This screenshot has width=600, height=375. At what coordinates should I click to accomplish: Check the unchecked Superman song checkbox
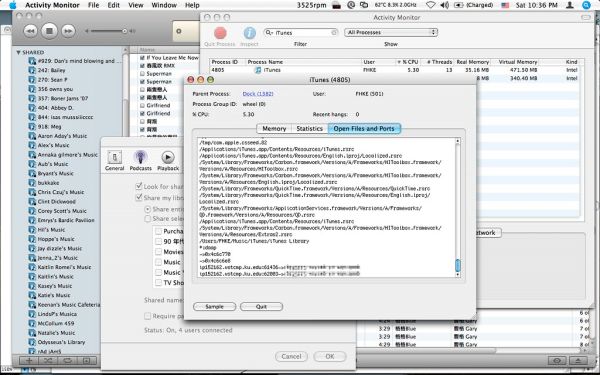point(142,73)
